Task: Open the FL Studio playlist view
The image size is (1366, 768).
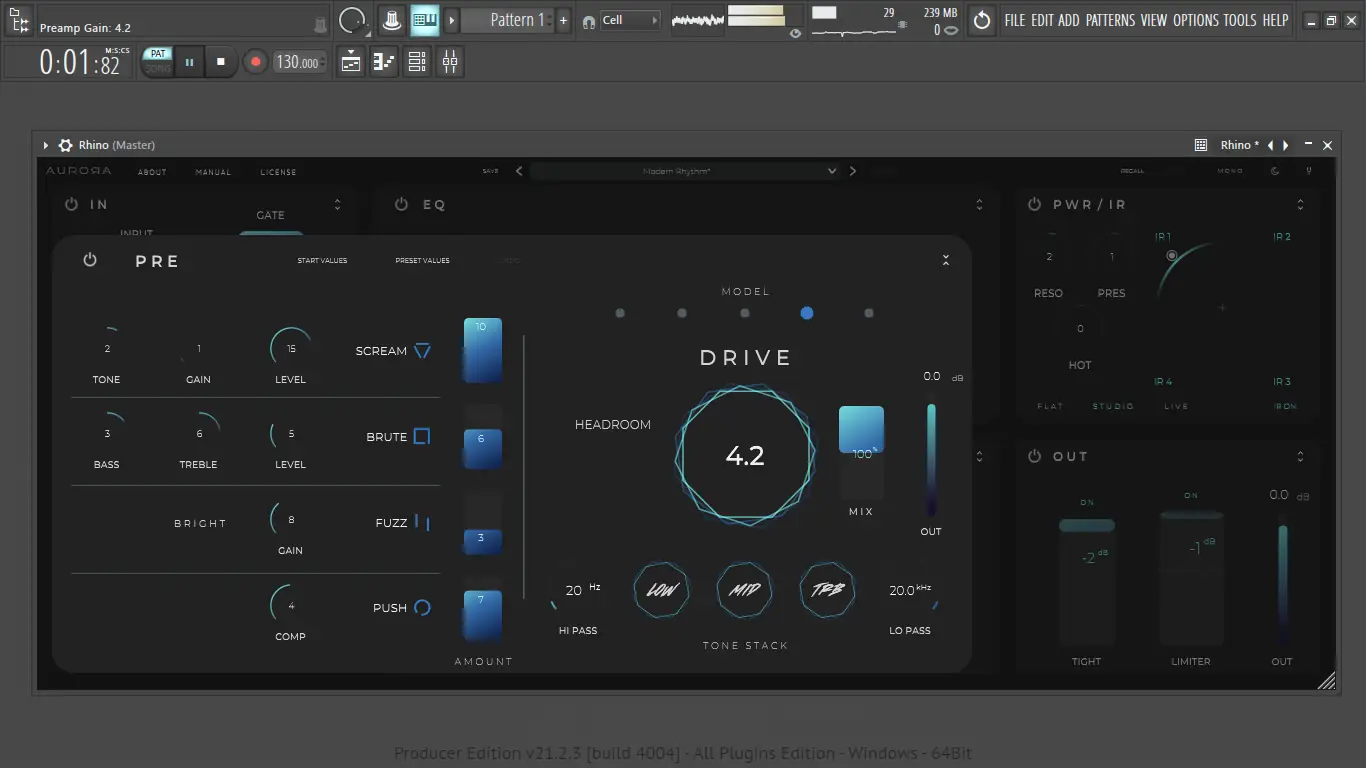Action: 351,62
